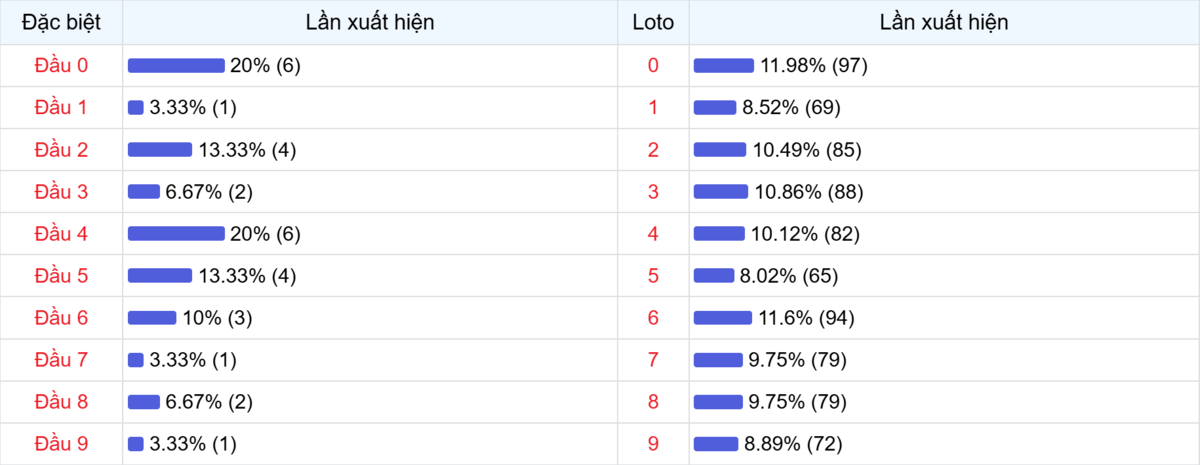Click the 13.33% bar for Đầu 2
Image resolution: width=1200 pixels, height=465 pixels.
160,149
